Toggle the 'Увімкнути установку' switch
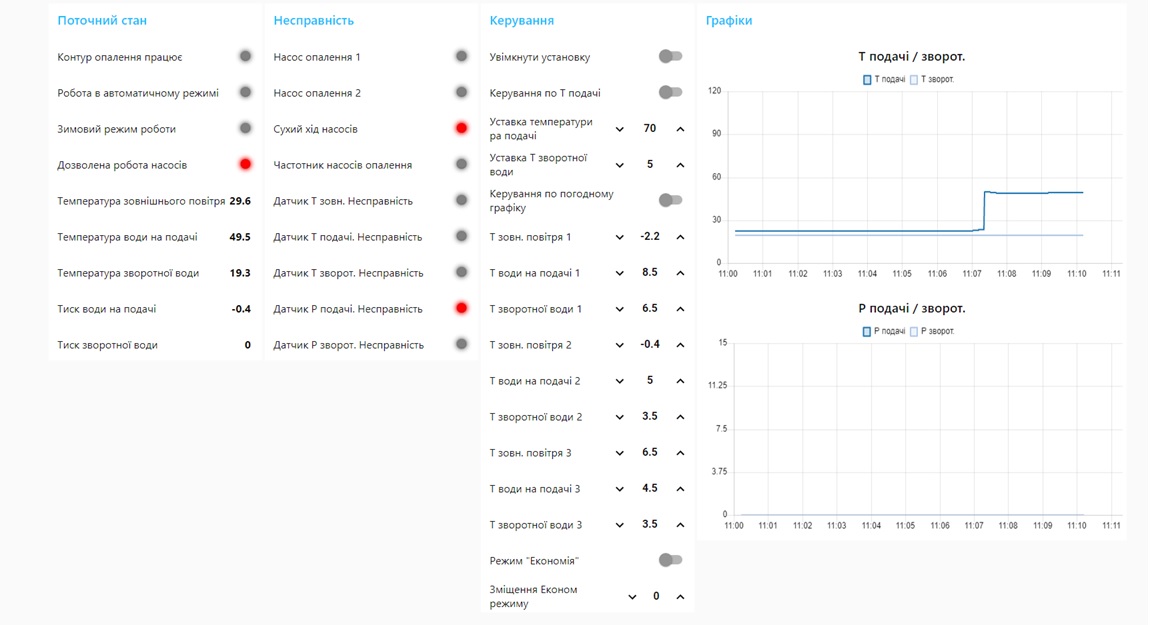The height and width of the screenshot is (625, 1150). (x=670, y=57)
